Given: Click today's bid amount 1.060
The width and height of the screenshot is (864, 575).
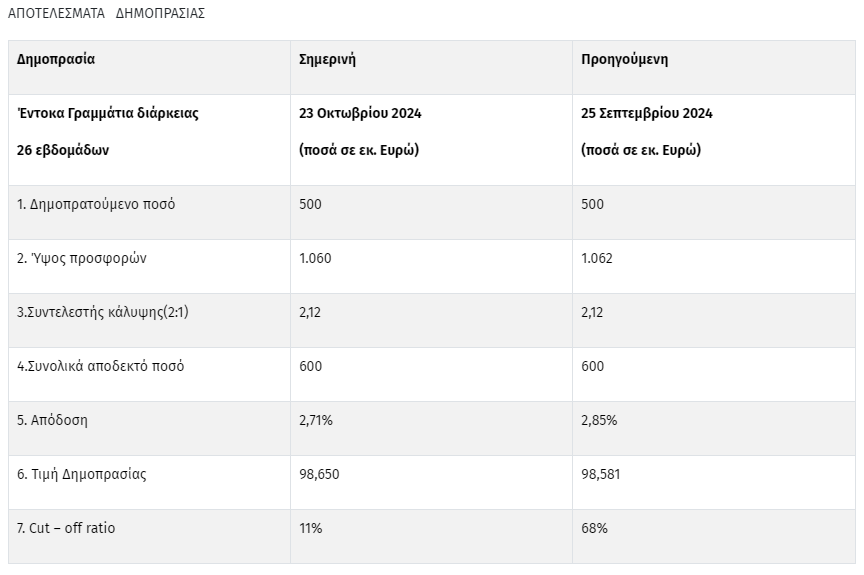Looking at the screenshot, I should [315, 258].
